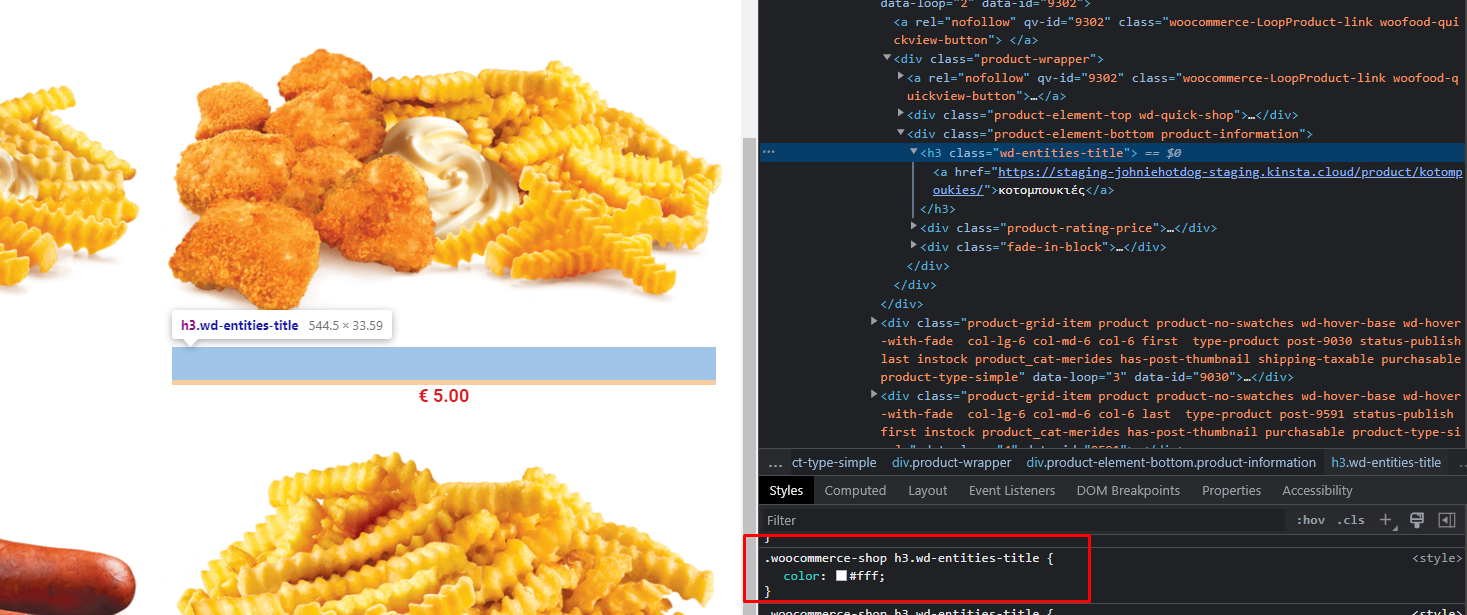Expand the product div post-9591
The height and width of the screenshot is (615, 1467).
[x=874, y=396]
